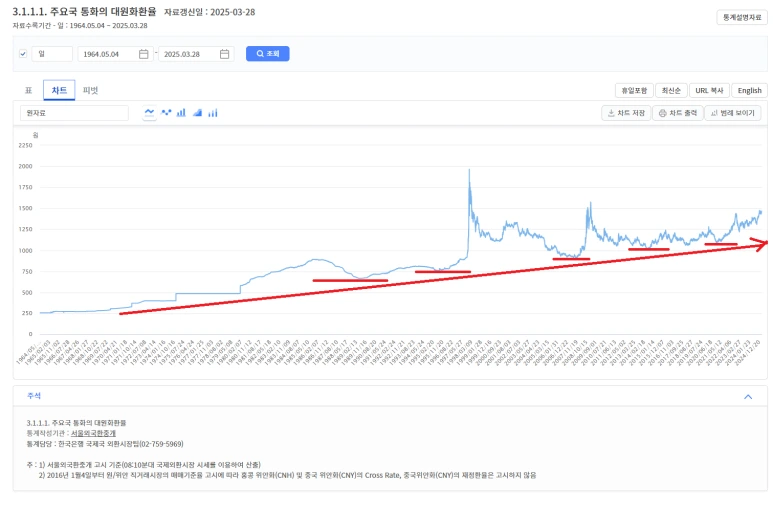
Task: Click the 1750 y-axis label
Action: tap(25, 187)
